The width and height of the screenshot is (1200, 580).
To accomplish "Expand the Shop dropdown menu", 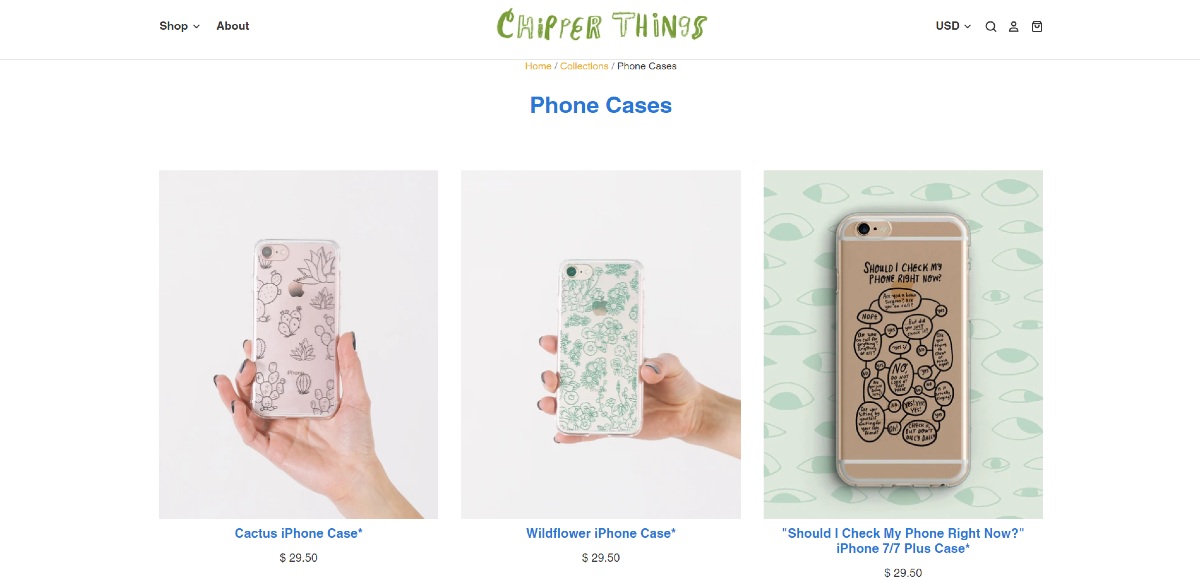I will click(179, 26).
